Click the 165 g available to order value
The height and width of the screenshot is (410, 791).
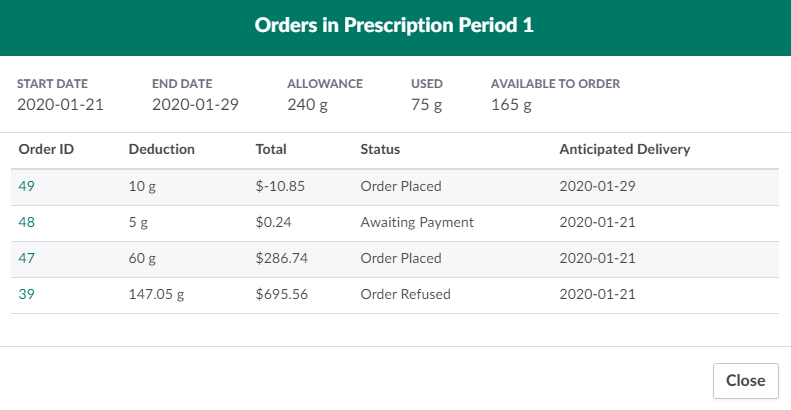(x=511, y=103)
